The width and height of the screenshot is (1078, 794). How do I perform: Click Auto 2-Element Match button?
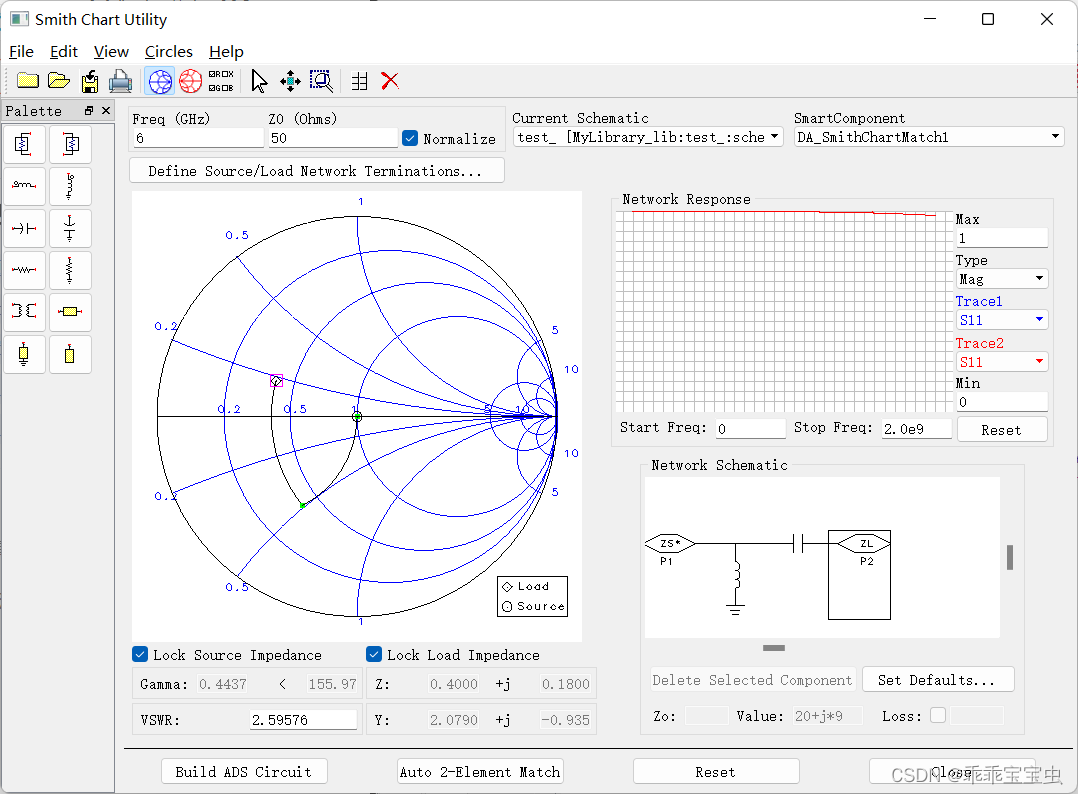(481, 771)
